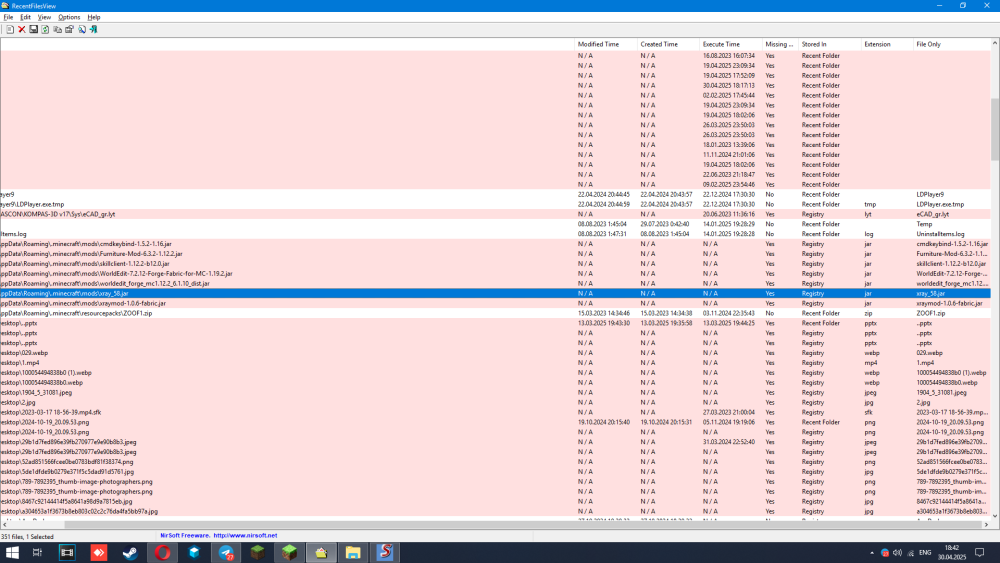This screenshot has width=1000, height=563.
Task: Select the cmdkeybind-1.5.2-1.16.jar row
Action: [495, 244]
